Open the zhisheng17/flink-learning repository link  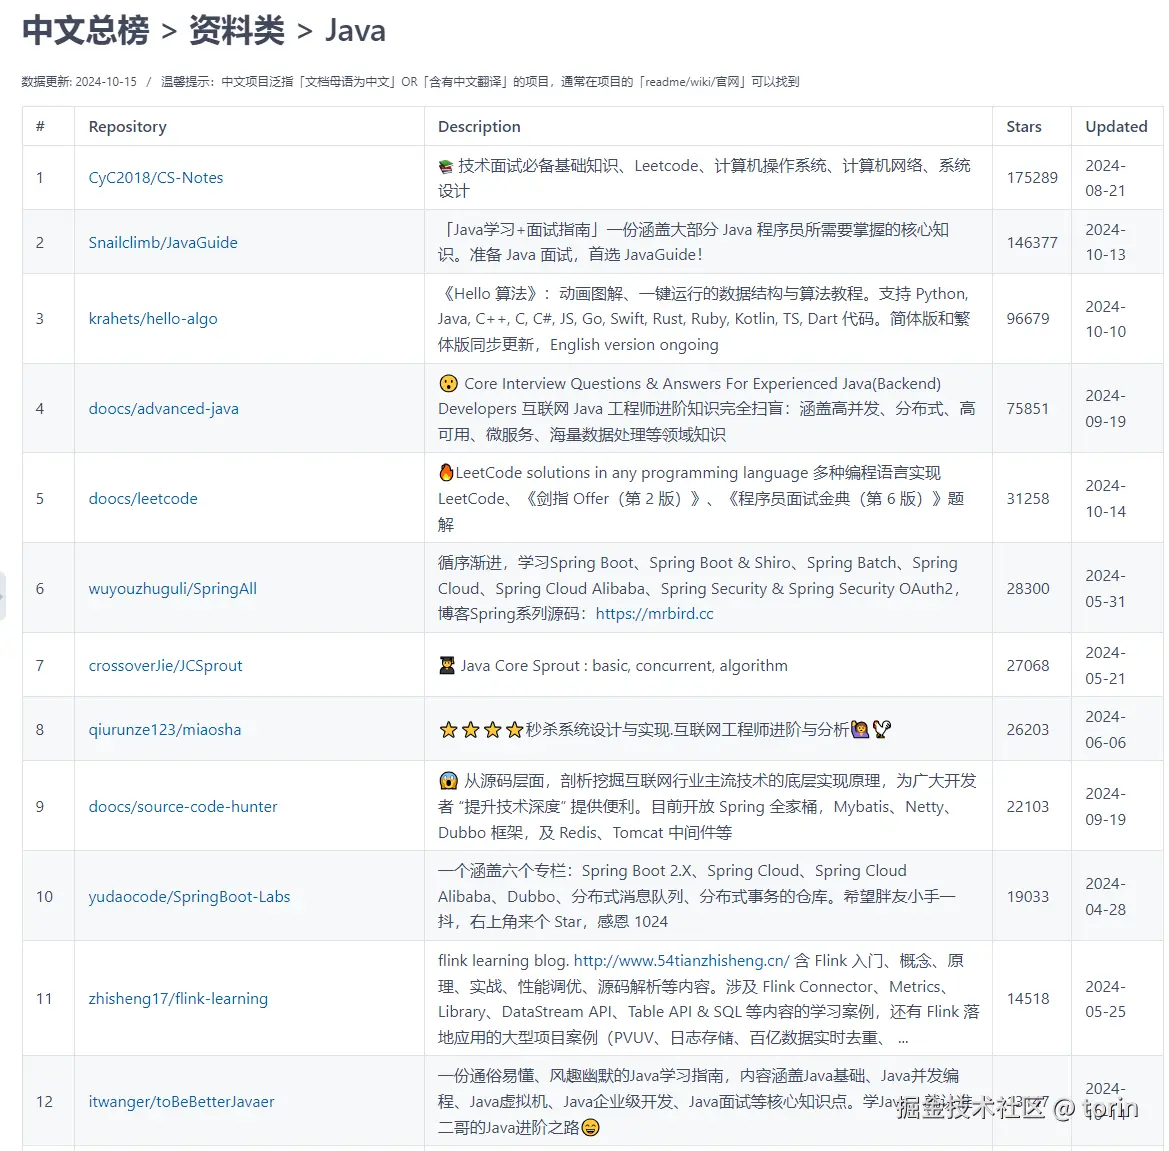[178, 998]
